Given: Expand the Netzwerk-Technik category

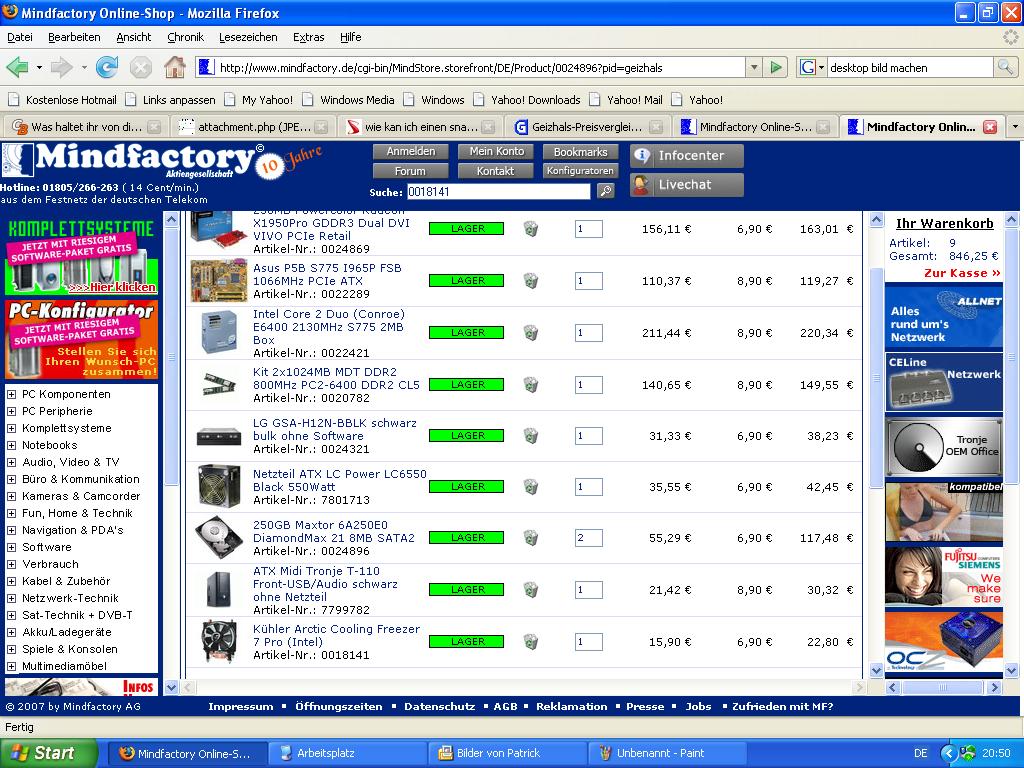Looking at the screenshot, I should pyautogui.click(x=11, y=598).
